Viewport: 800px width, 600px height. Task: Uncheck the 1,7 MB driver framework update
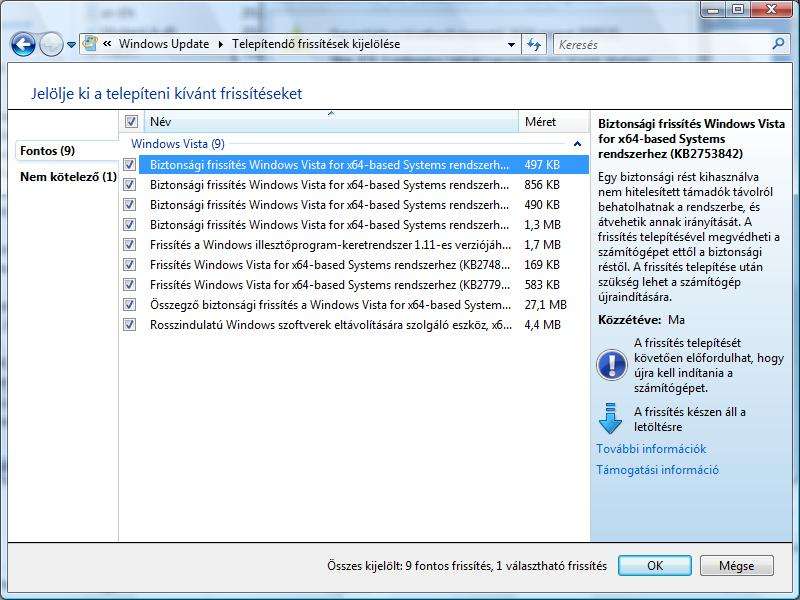coord(130,244)
